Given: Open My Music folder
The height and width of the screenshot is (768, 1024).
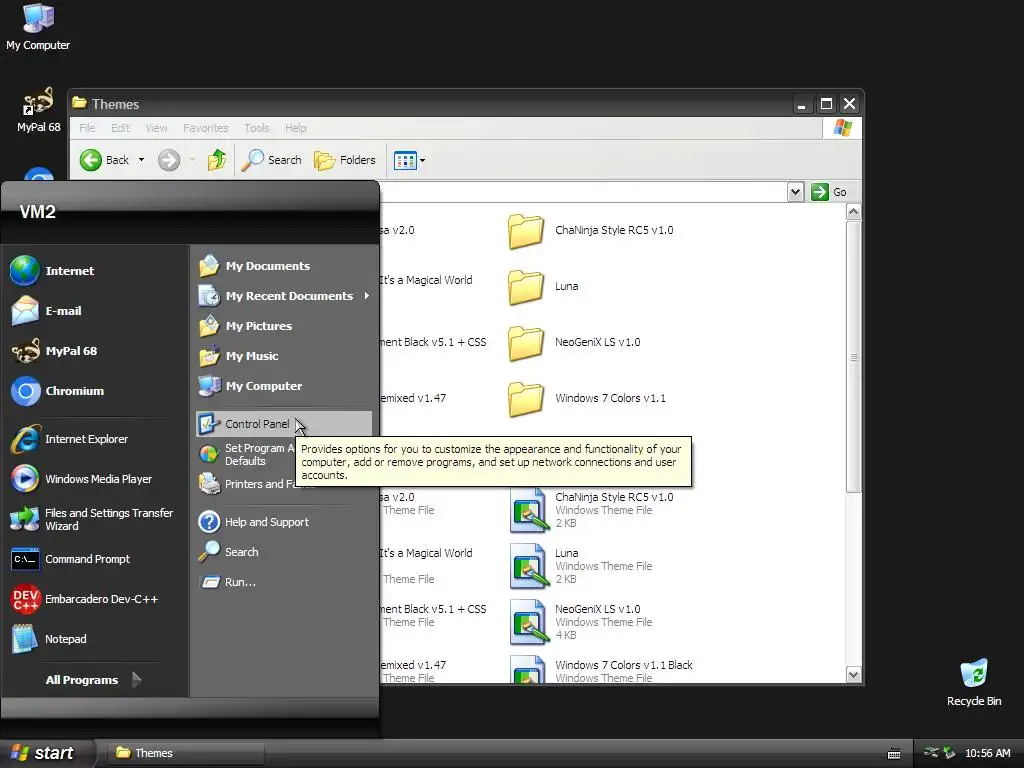Looking at the screenshot, I should [x=284, y=356].
